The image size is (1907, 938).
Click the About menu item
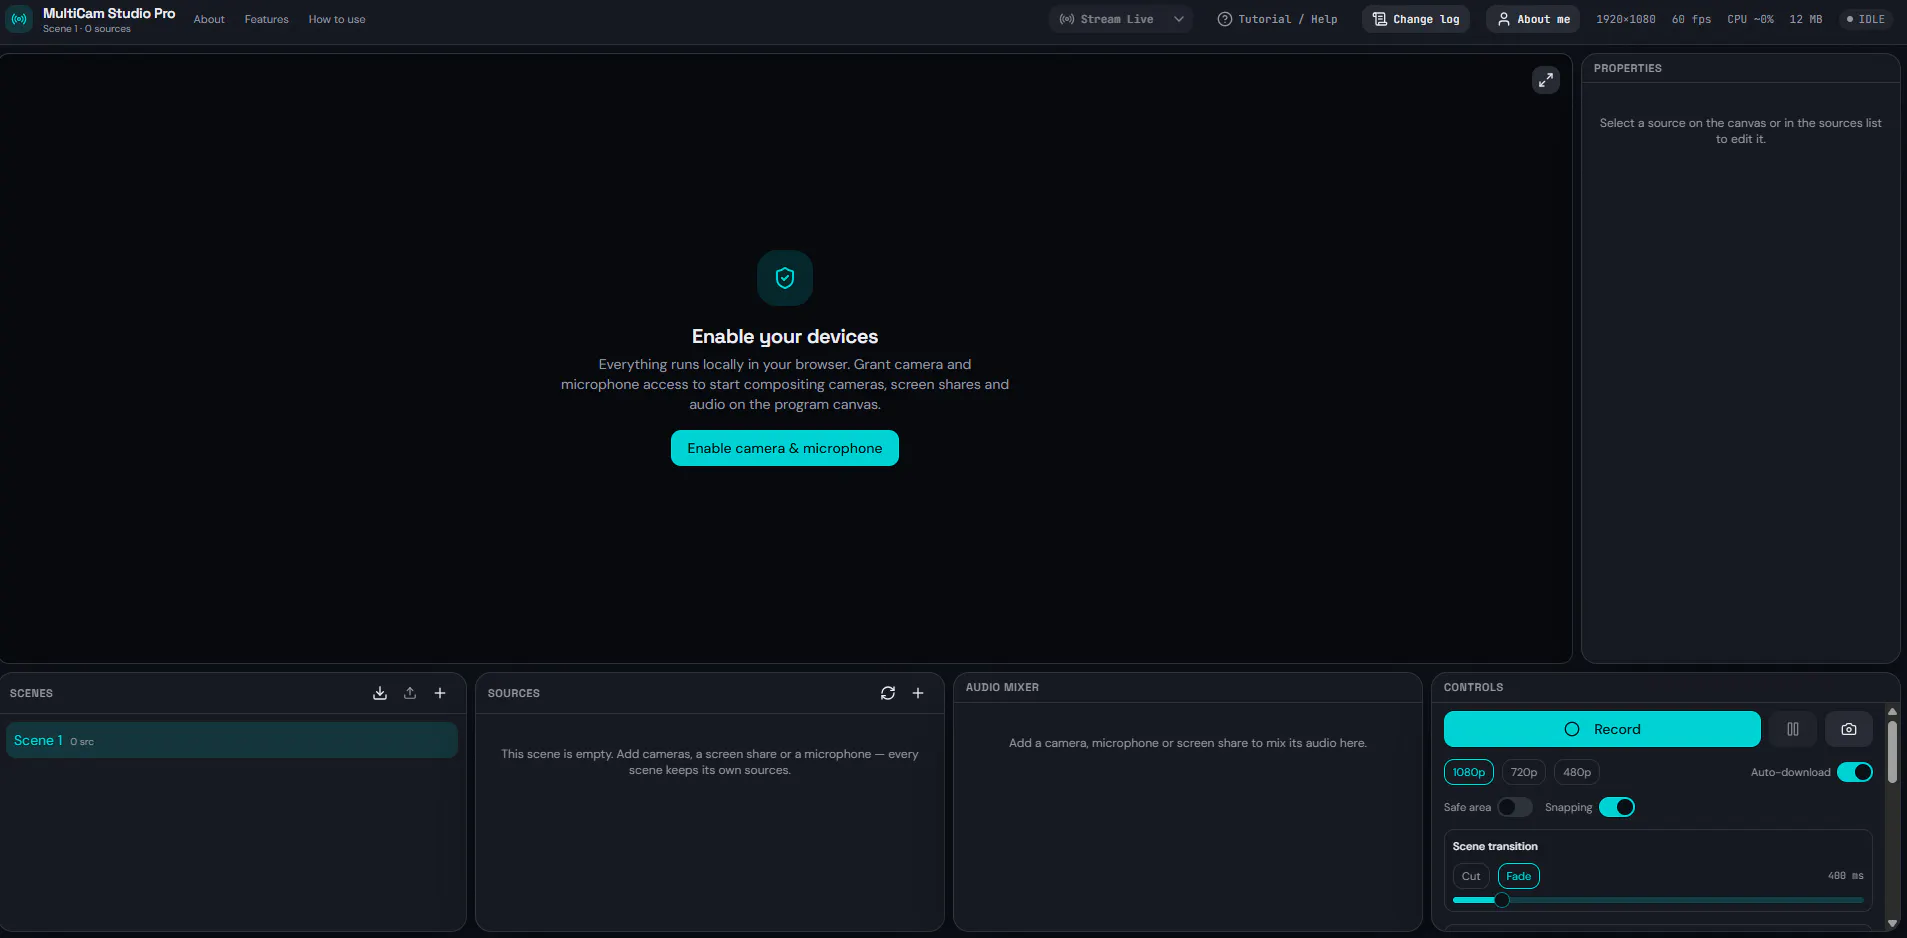pyautogui.click(x=209, y=19)
